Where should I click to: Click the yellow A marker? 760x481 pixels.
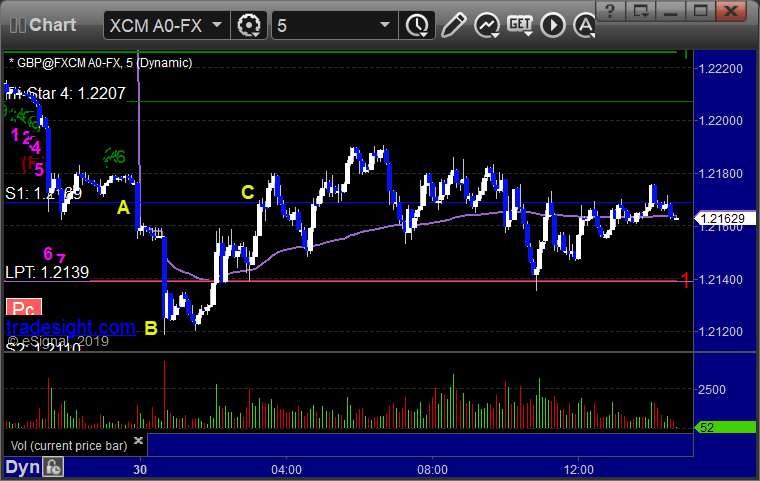coord(124,208)
